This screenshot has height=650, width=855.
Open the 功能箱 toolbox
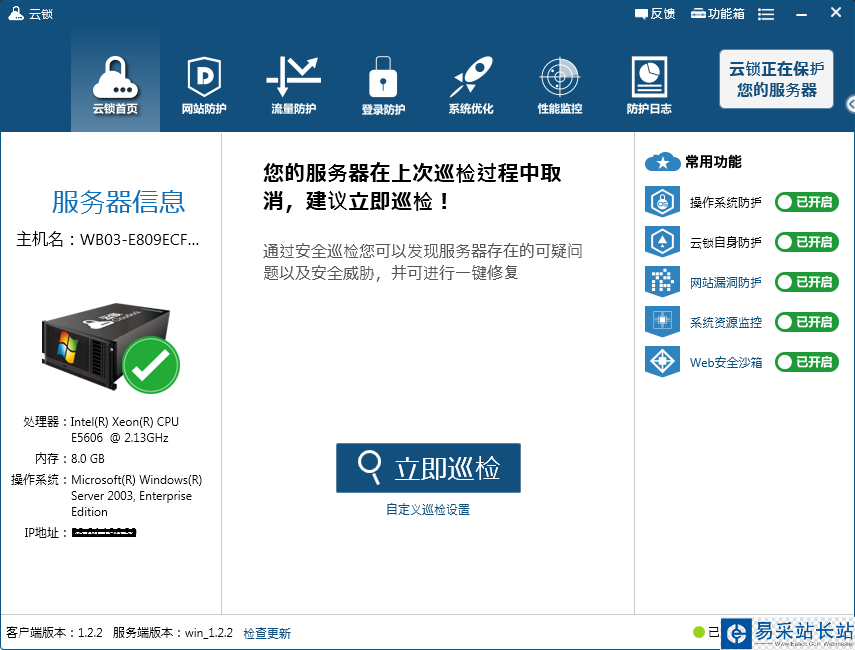coord(718,14)
